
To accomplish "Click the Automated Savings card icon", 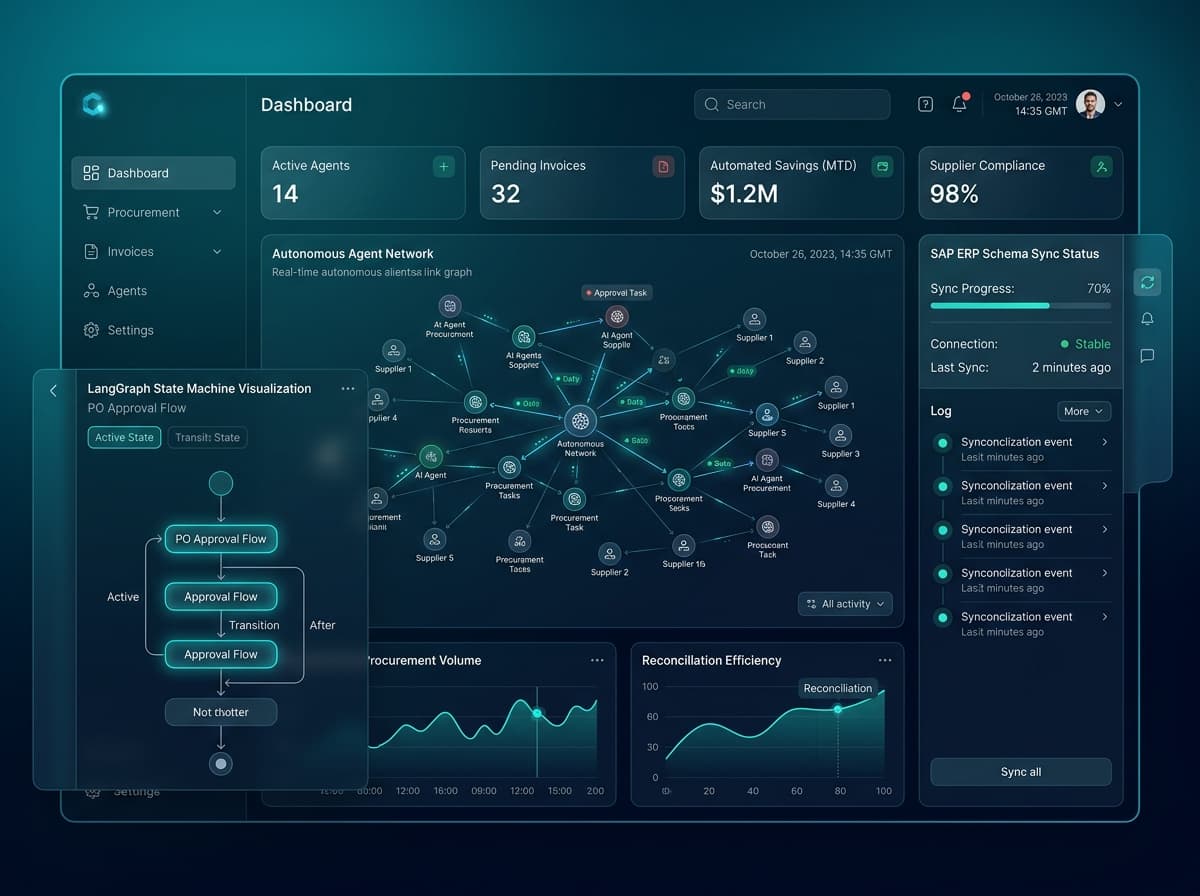I will point(882,167).
